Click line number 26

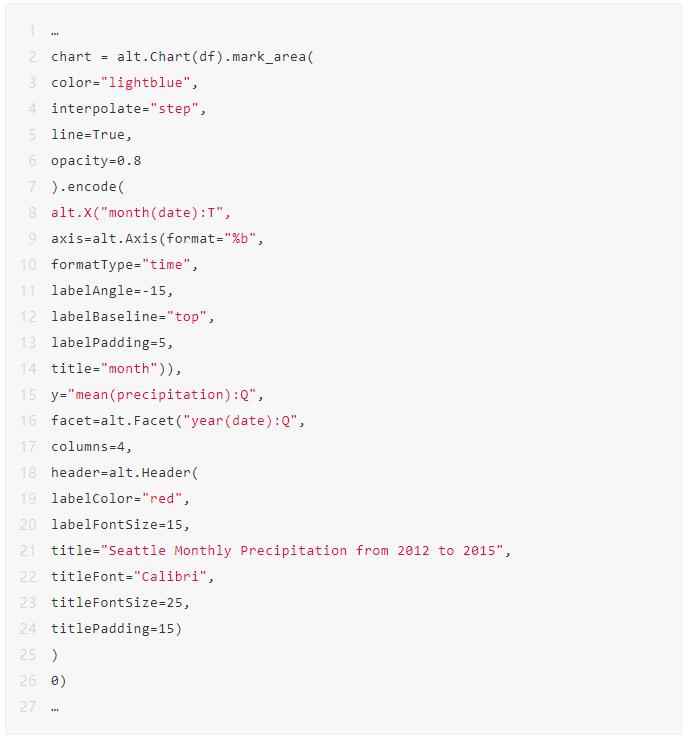pyautogui.click(x=28, y=681)
